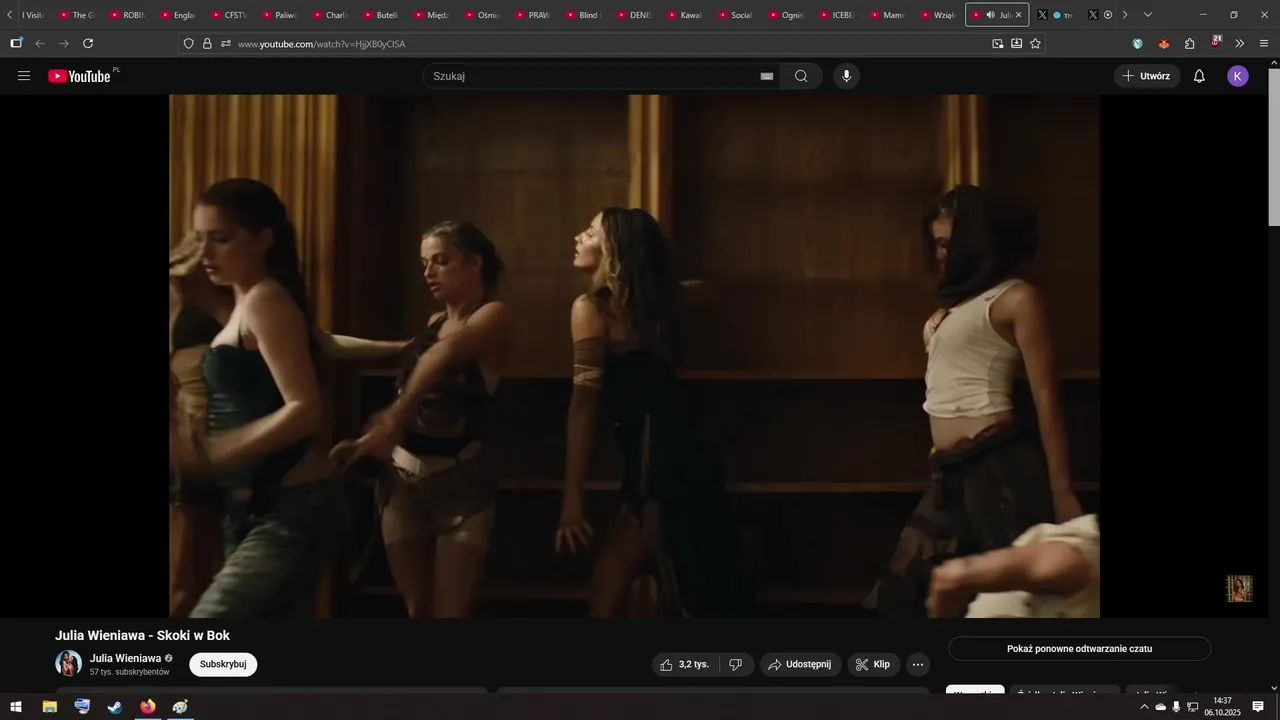Click the Subskrybuj button
Screen dimensions: 1280x720
223,664
